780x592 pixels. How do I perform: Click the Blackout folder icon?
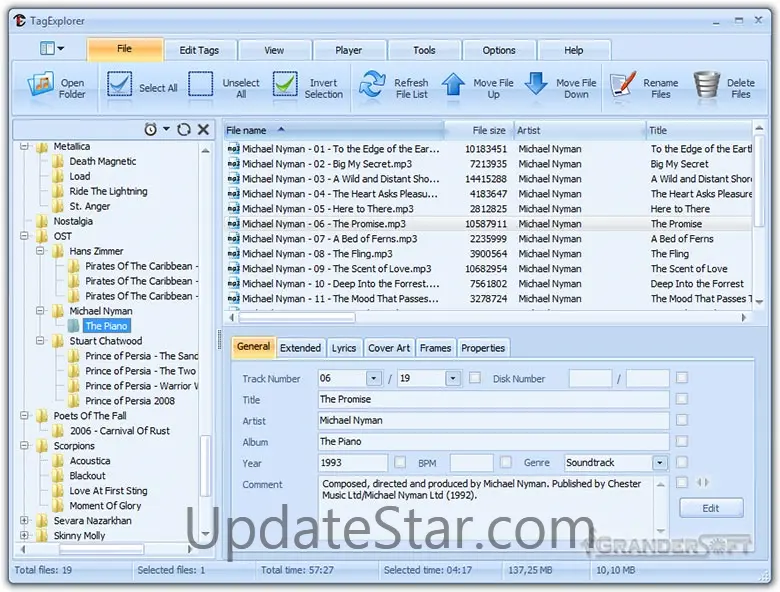pyautogui.click(x=58, y=476)
